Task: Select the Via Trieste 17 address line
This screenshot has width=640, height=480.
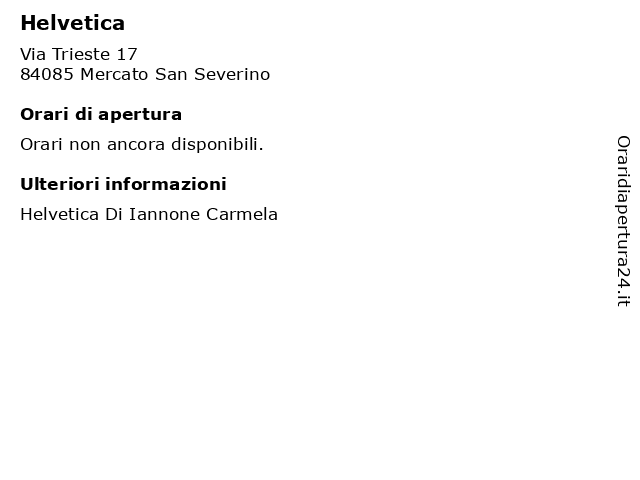Action: click(78, 54)
